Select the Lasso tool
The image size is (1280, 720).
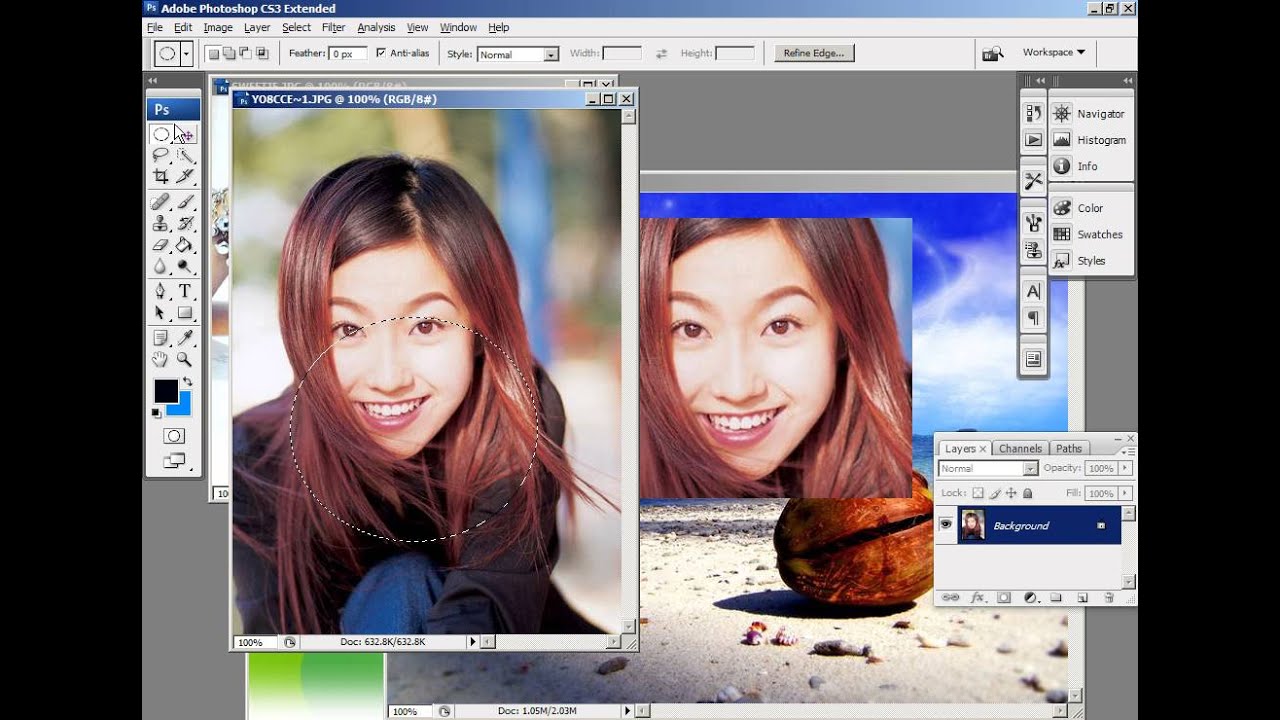click(x=160, y=155)
